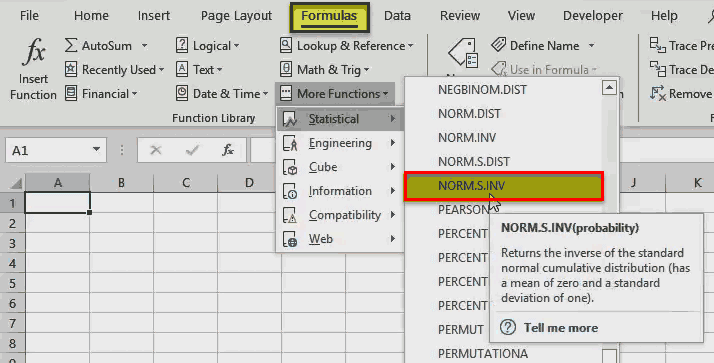Expand the Recently Used dropdown arrow
The width and height of the screenshot is (714, 363).
(x=161, y=70)
